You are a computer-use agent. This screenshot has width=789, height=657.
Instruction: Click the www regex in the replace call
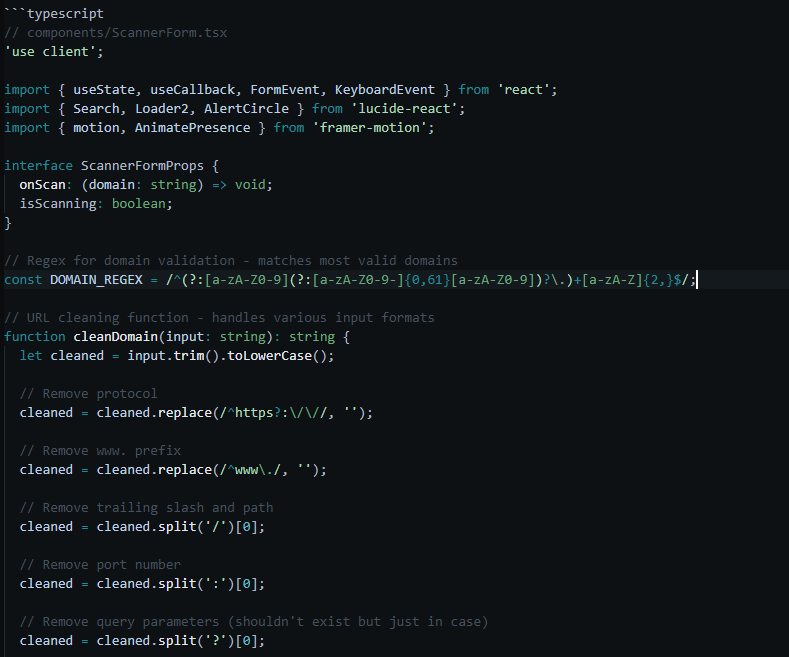(x=250, y=470)
